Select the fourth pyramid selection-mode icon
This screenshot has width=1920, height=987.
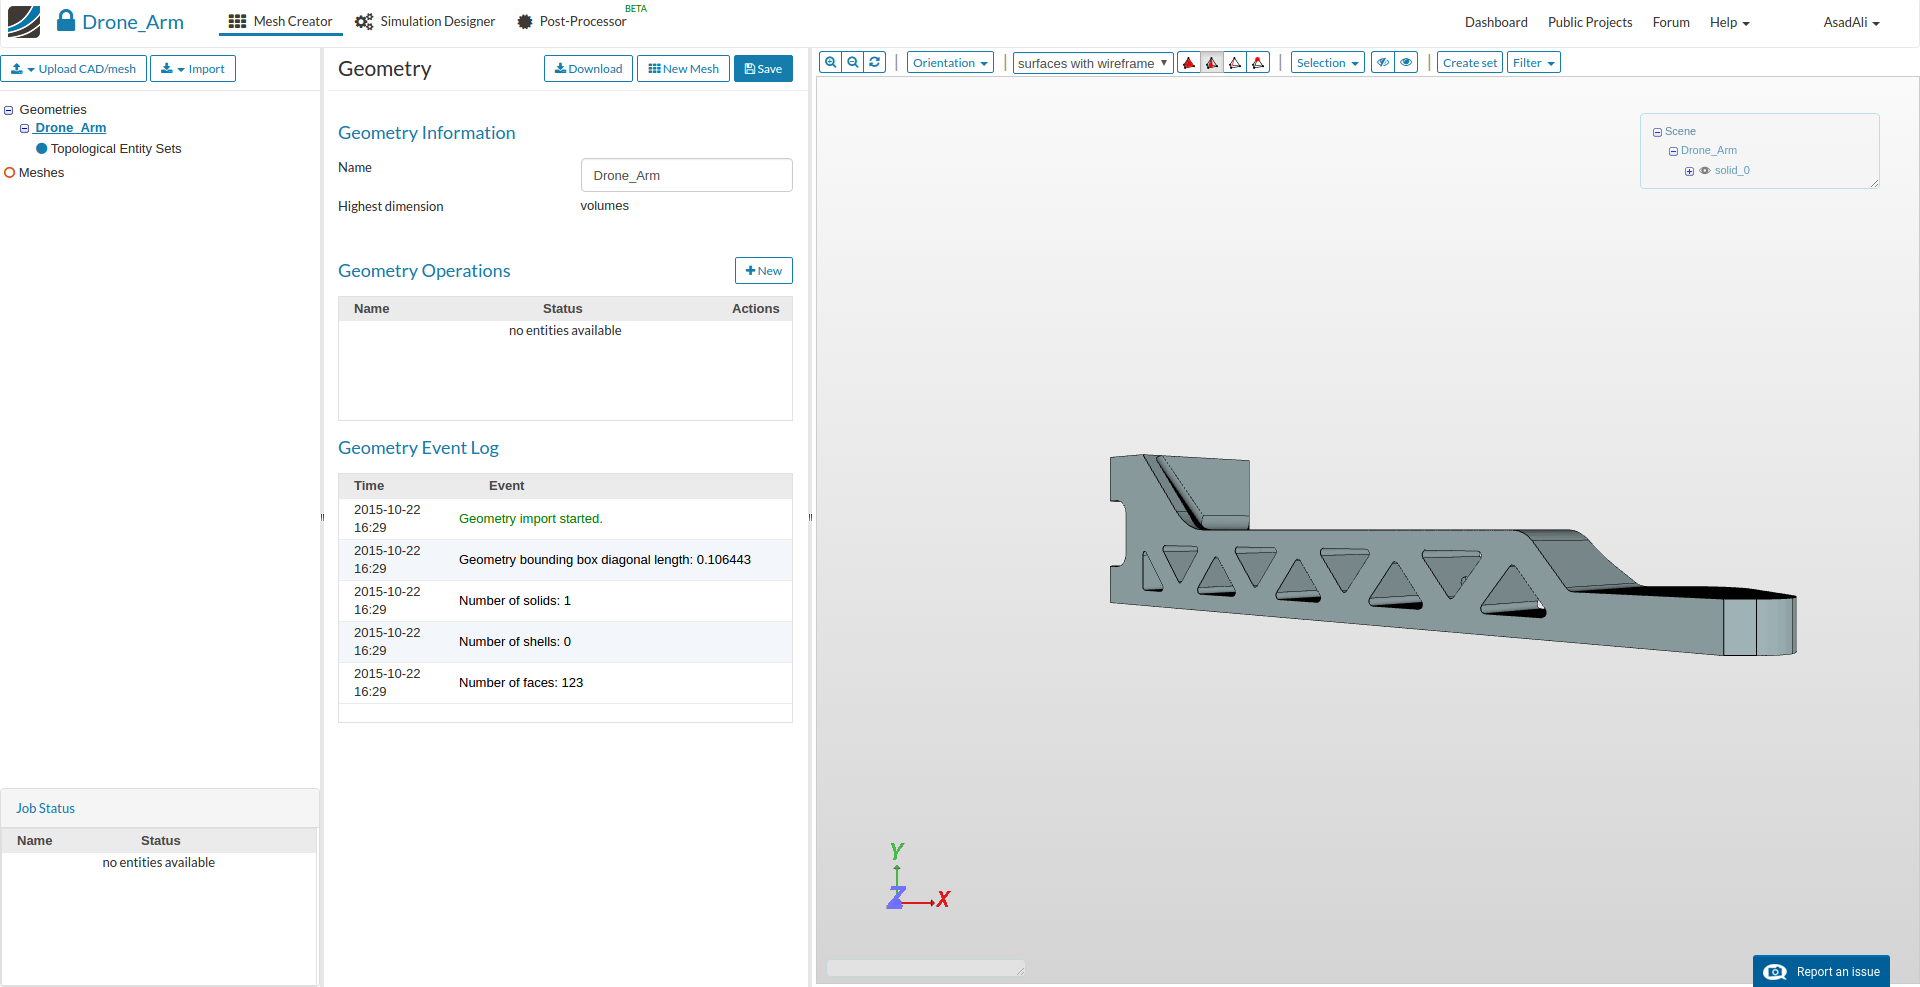(1258, 63)
